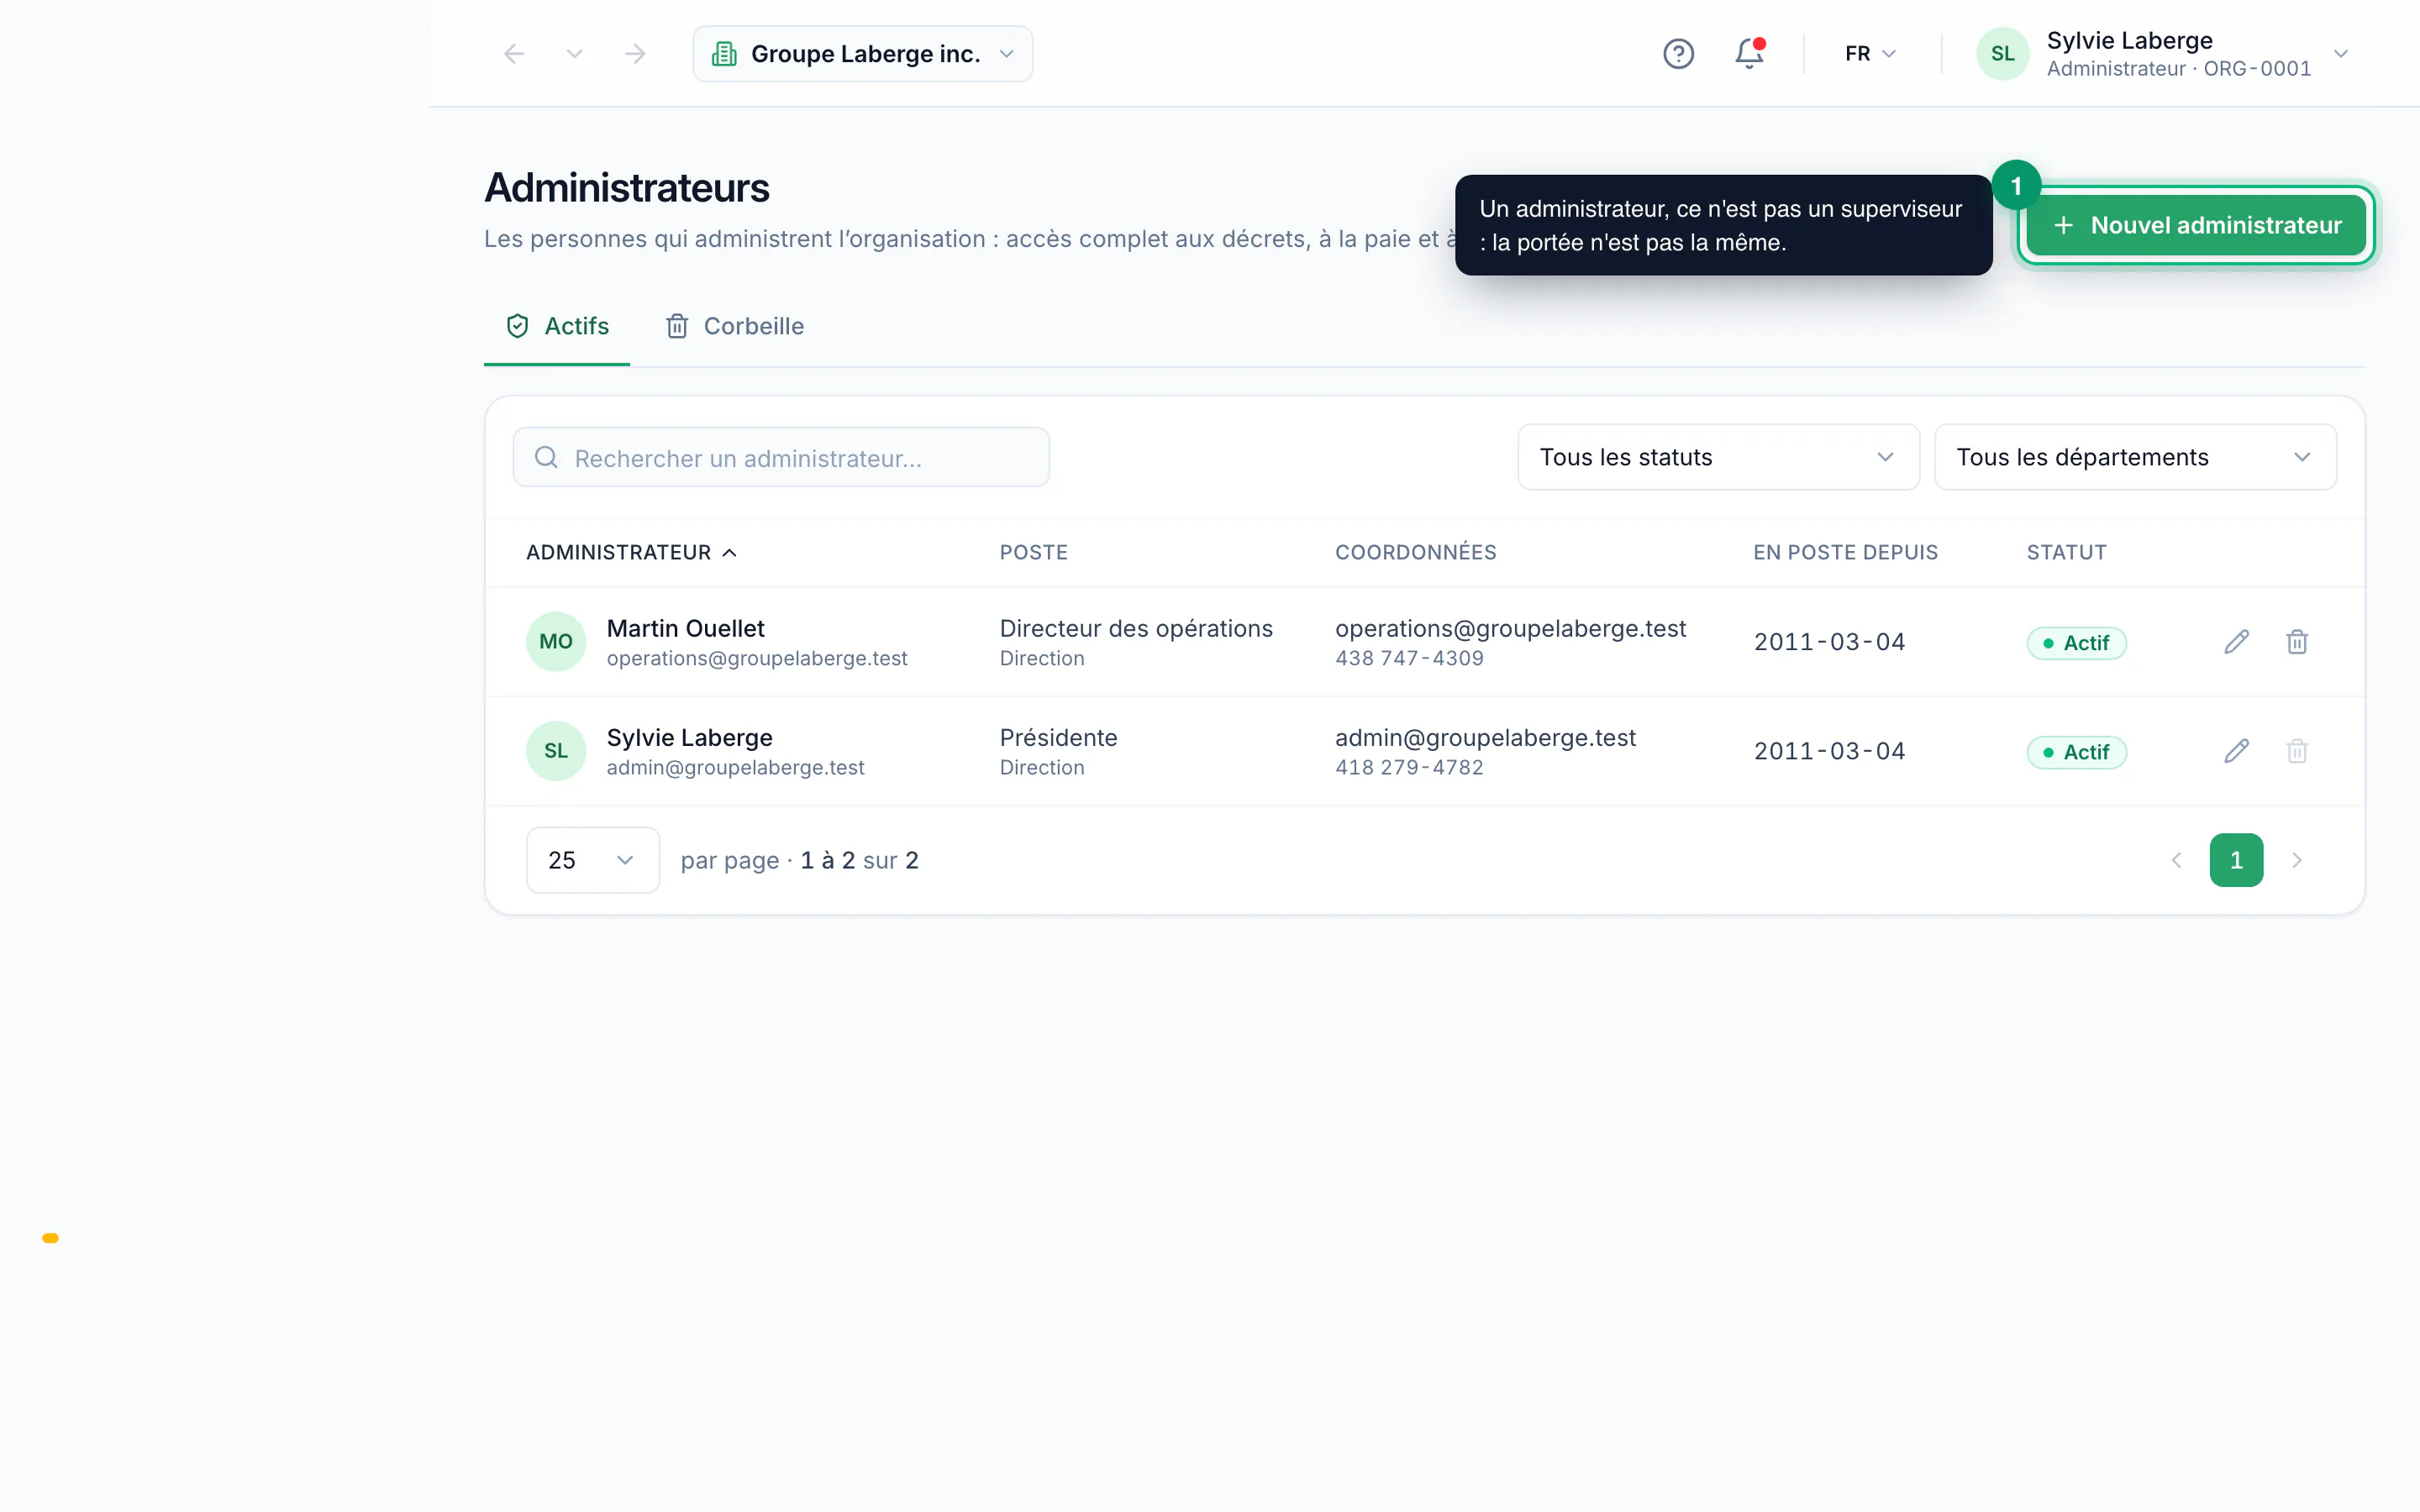Click Directeur des opérations cell
Screen dimensions: 2420x1512
[1136, 629]
